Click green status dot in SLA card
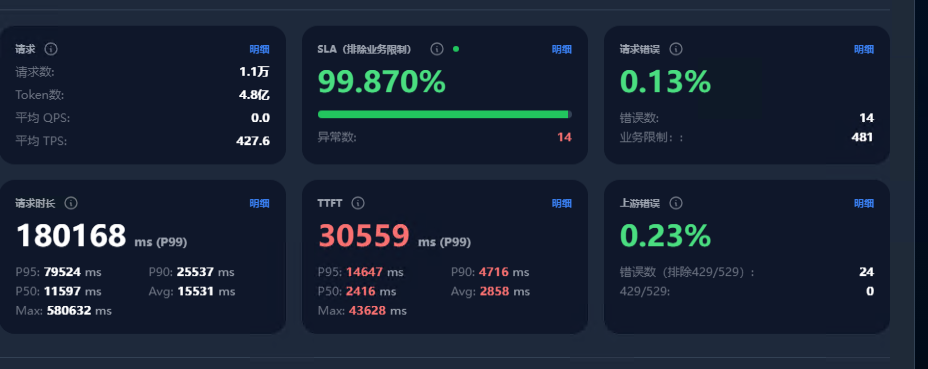Image resolution: width=928 pixels, height=369 pixels. tap(456, 49)
